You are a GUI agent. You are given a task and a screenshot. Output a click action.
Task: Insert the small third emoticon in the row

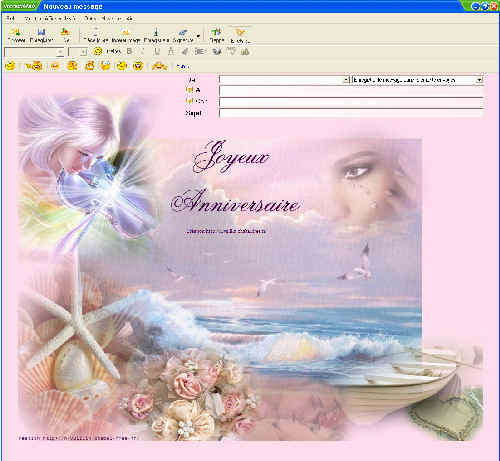[55, 66]
